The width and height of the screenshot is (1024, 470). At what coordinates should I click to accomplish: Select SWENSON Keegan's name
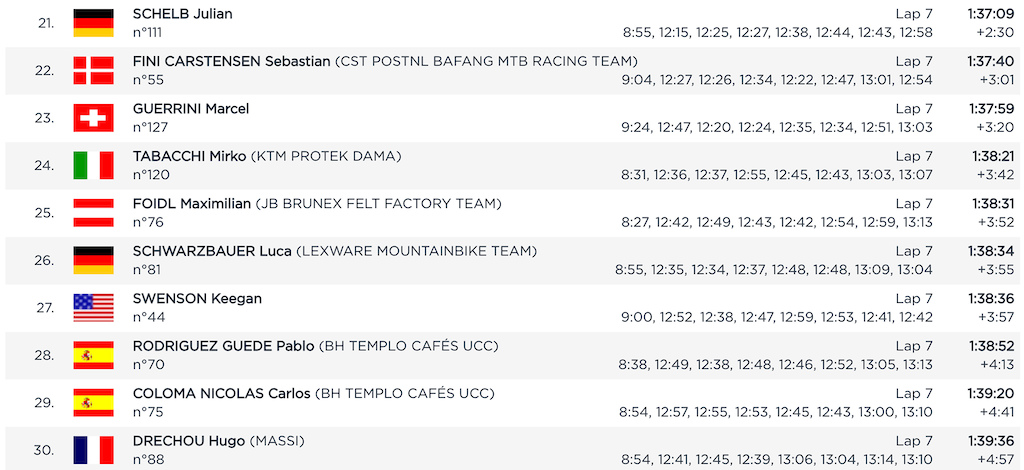tap(197, 298)
